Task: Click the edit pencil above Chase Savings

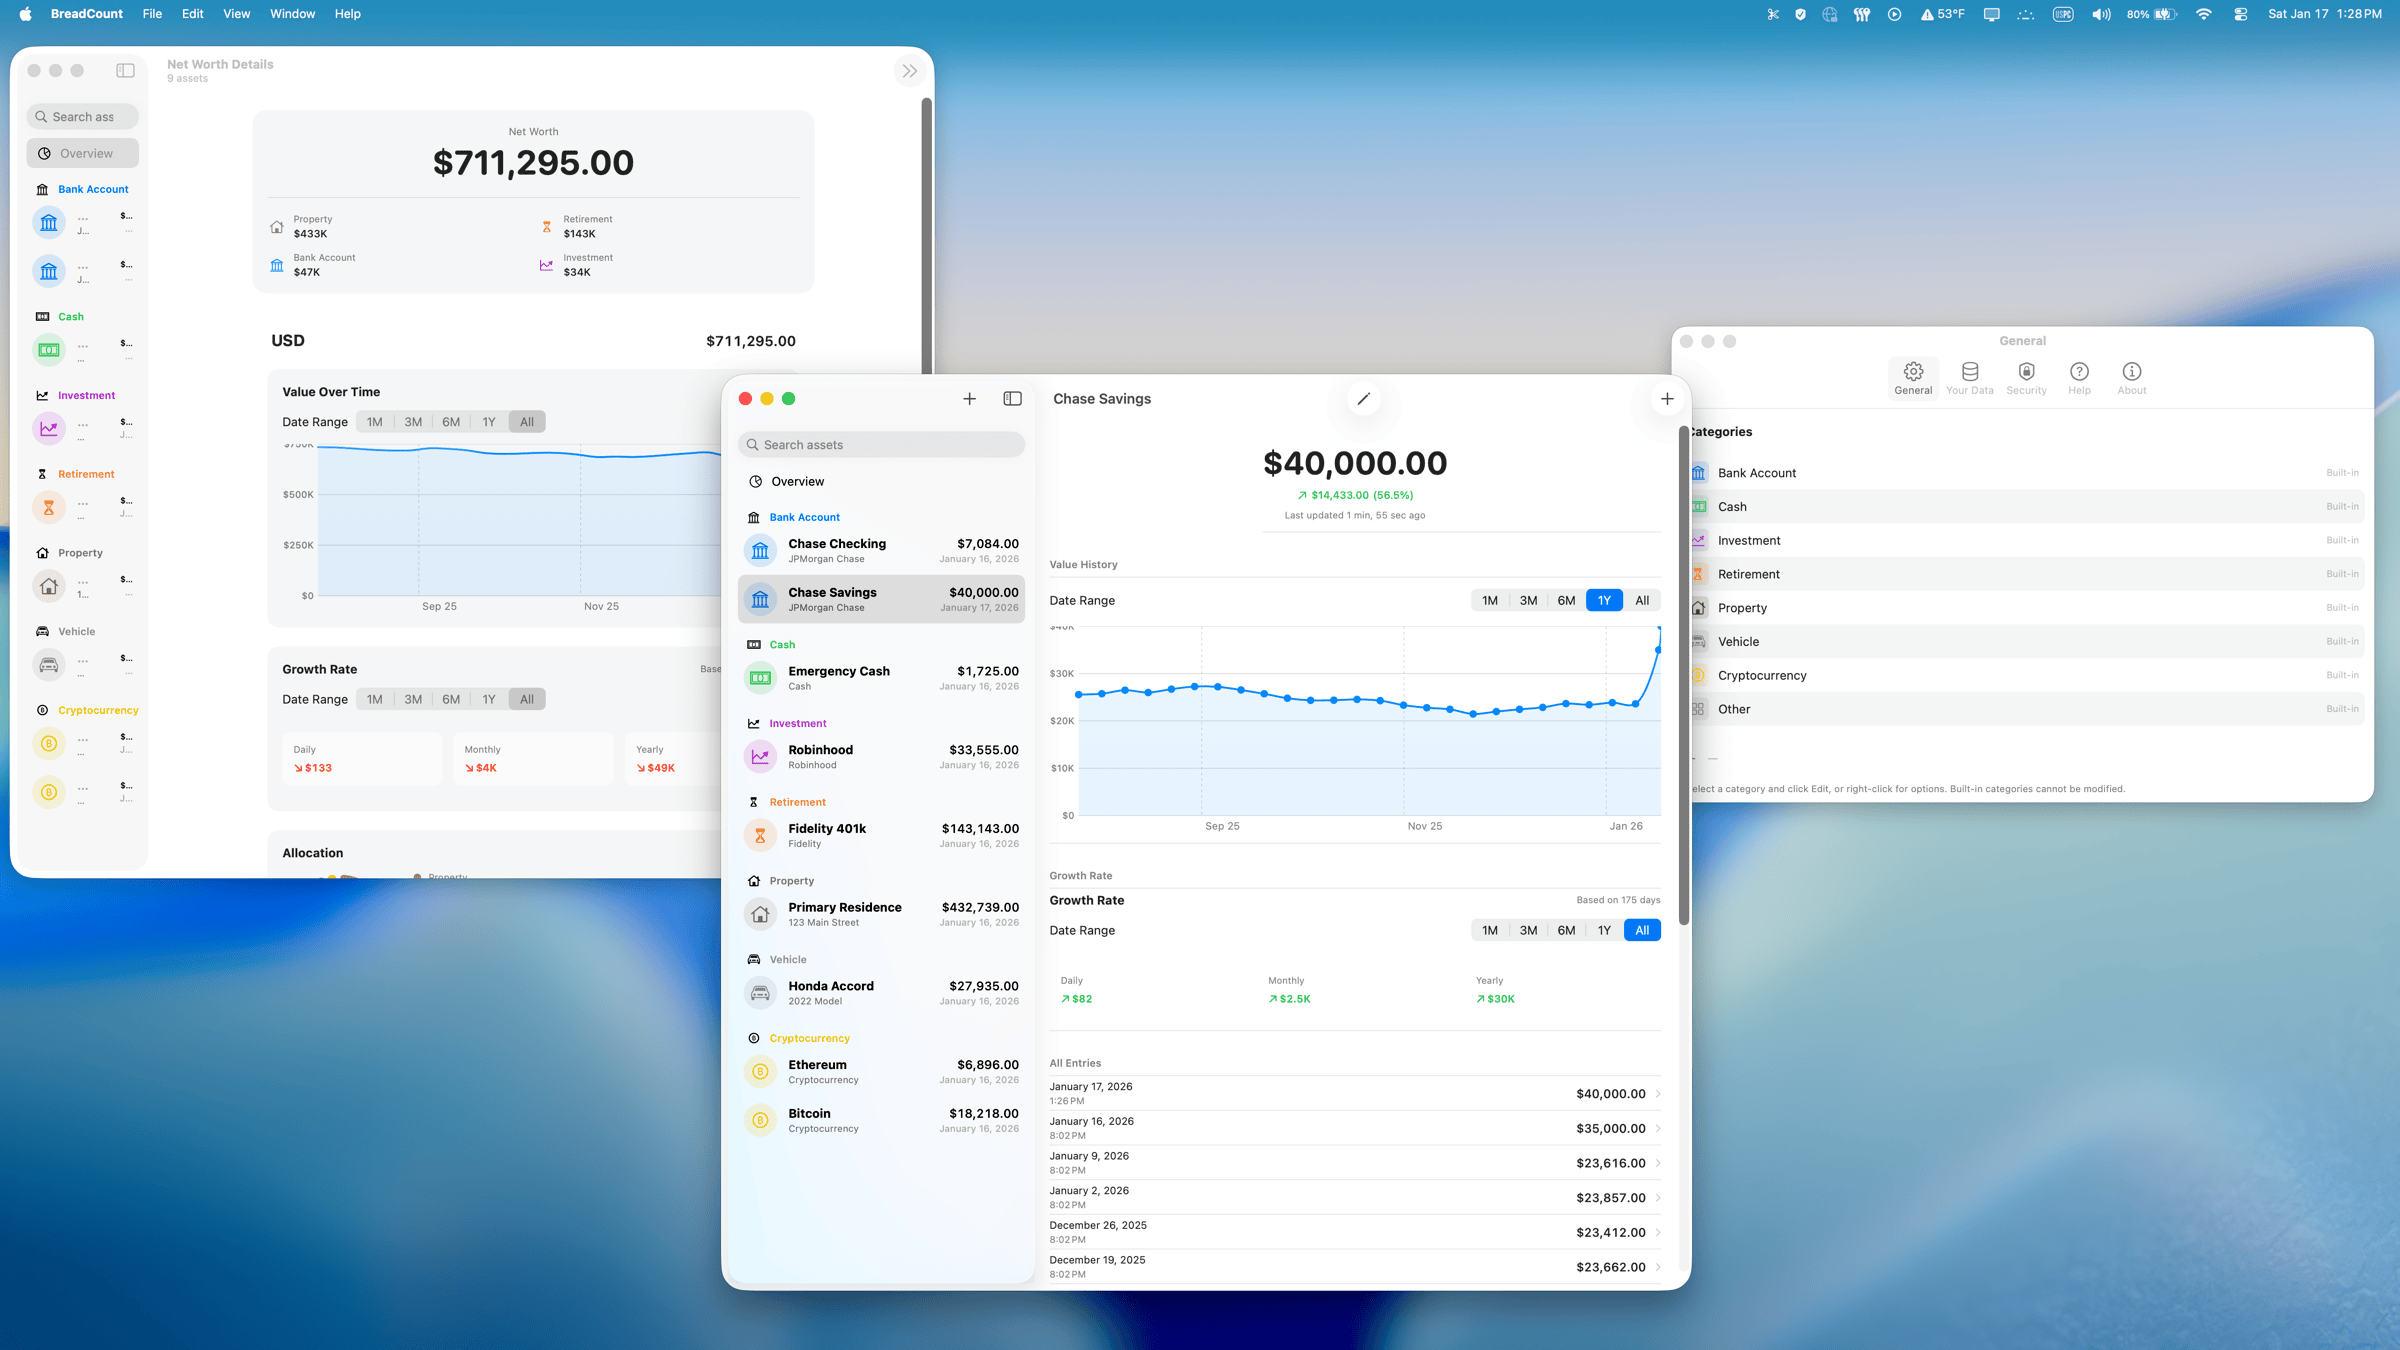Action: (x=1363, y=398)
